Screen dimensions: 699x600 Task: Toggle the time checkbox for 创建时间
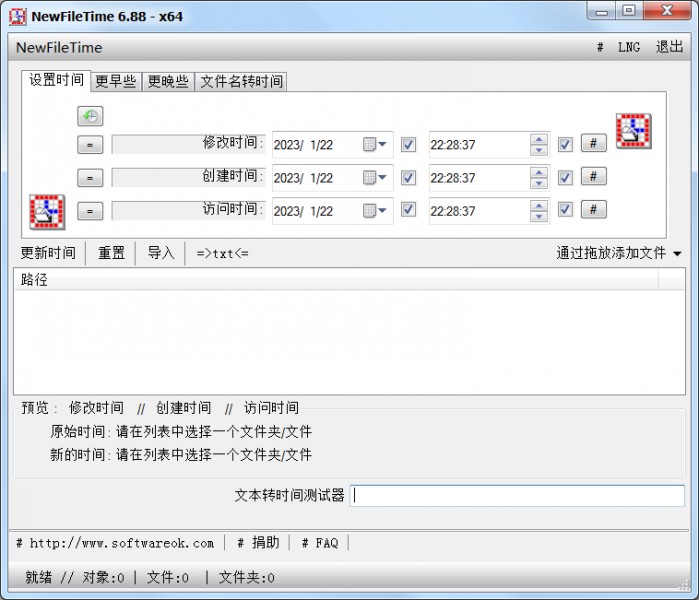pos(565,177)
